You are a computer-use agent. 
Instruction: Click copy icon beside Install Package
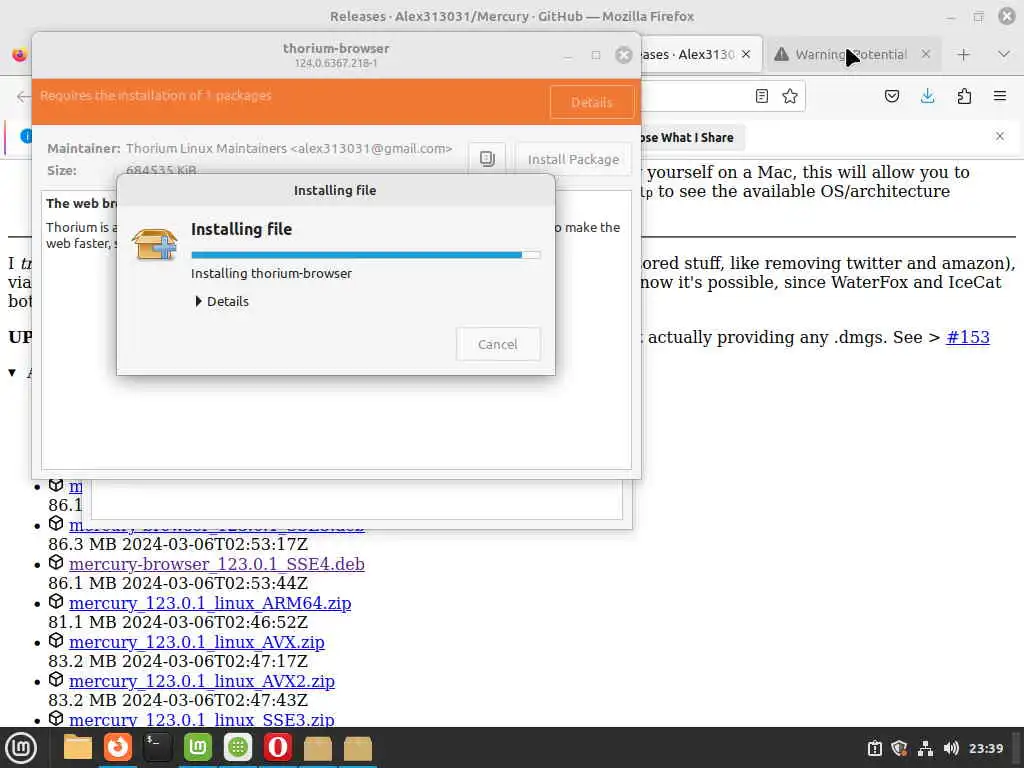pos(487,159)
